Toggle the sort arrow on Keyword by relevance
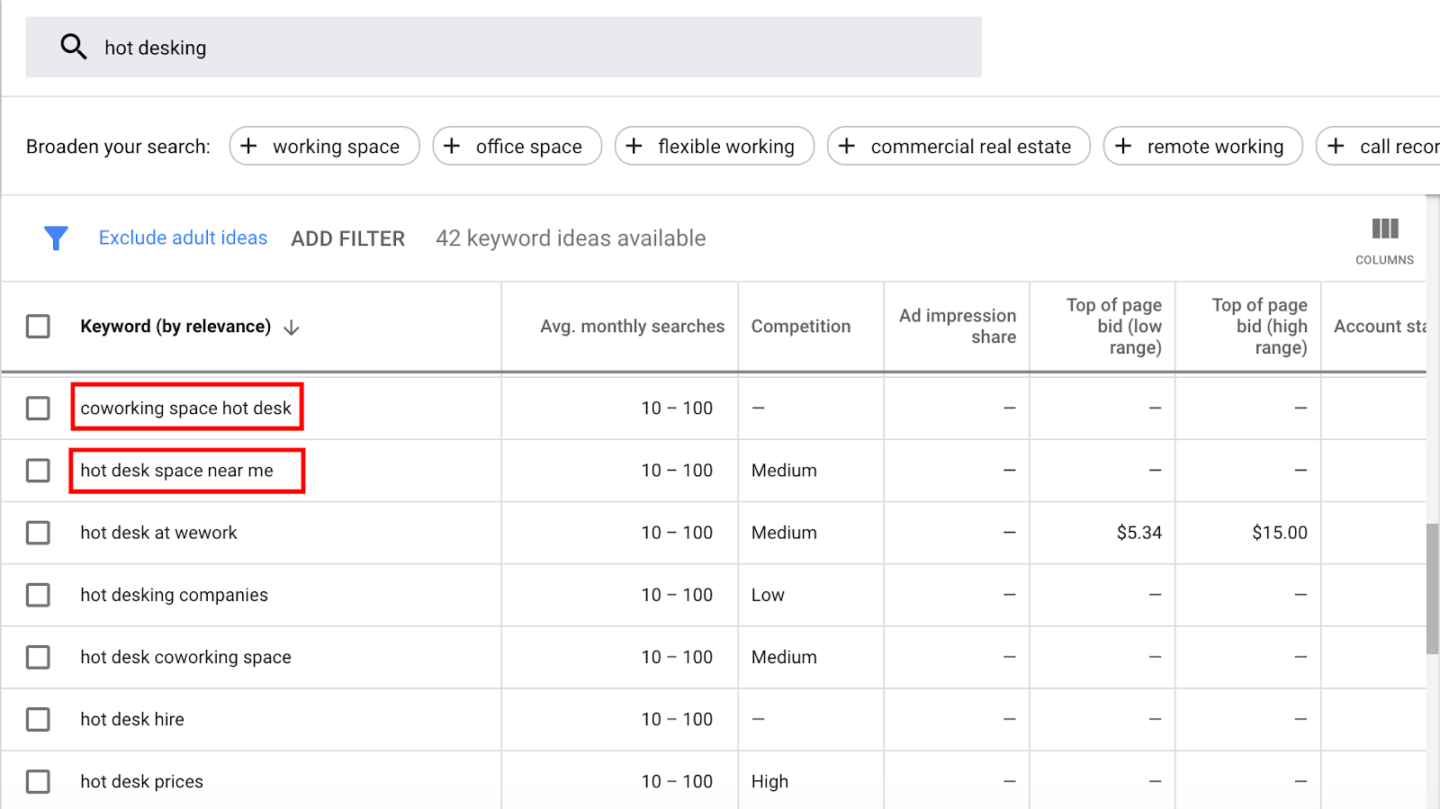This screenshot has height=809, width=1440. (289, 326)
